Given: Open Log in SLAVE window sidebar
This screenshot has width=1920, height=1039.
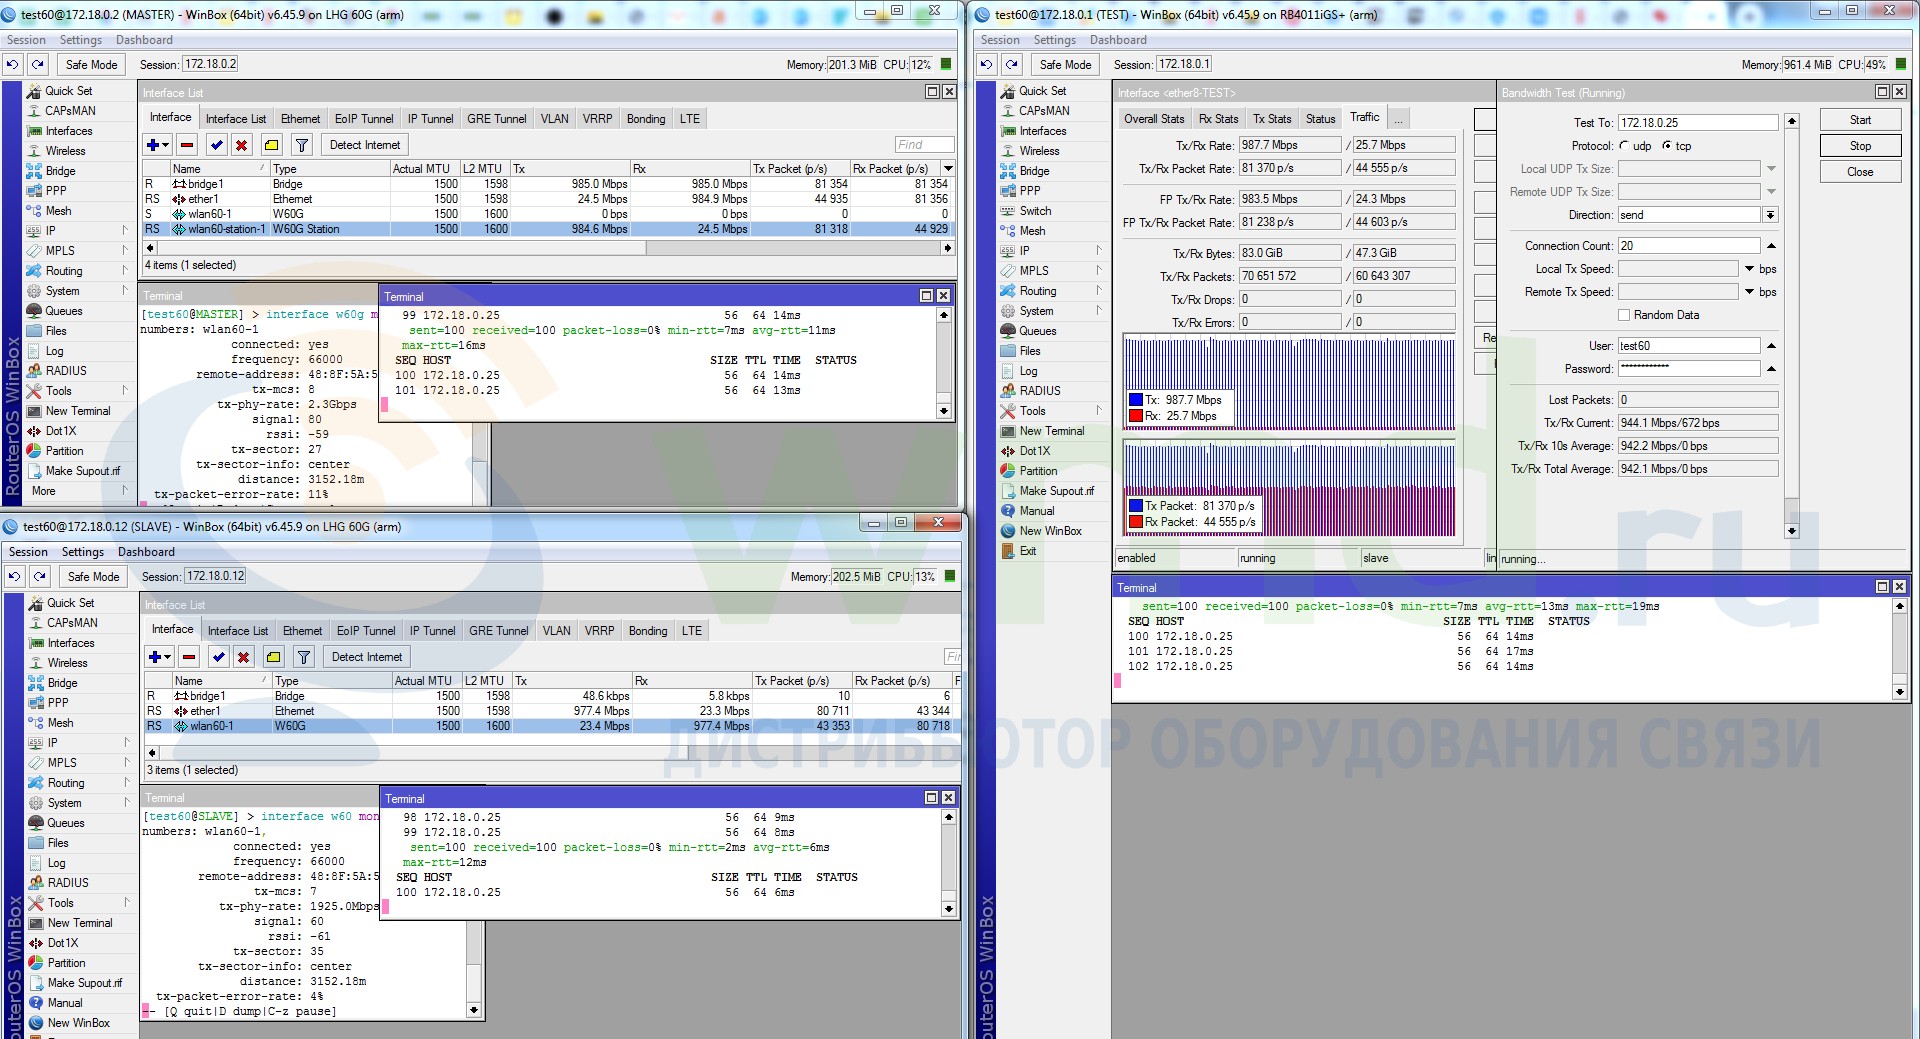Looking at the screenshot, I should (56, 862).
